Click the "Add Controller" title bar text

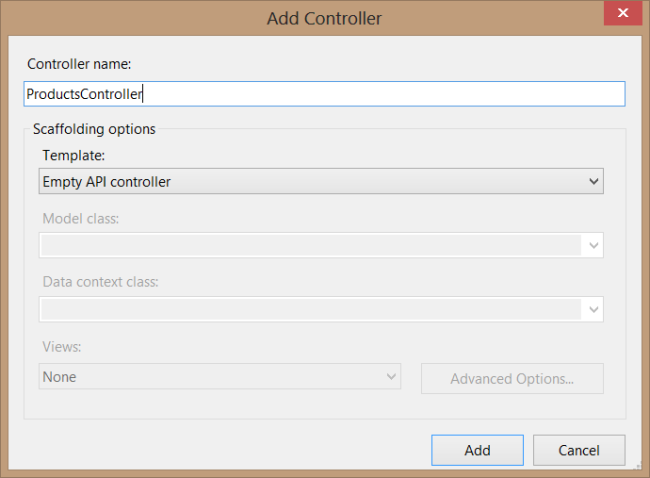point(324,18)
